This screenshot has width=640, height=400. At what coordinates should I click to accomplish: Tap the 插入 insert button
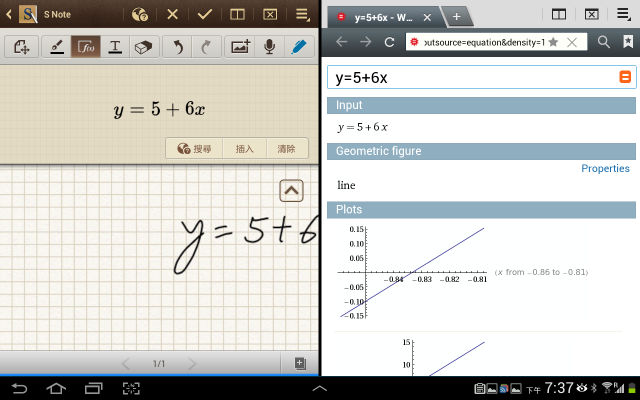pos(244,149)
